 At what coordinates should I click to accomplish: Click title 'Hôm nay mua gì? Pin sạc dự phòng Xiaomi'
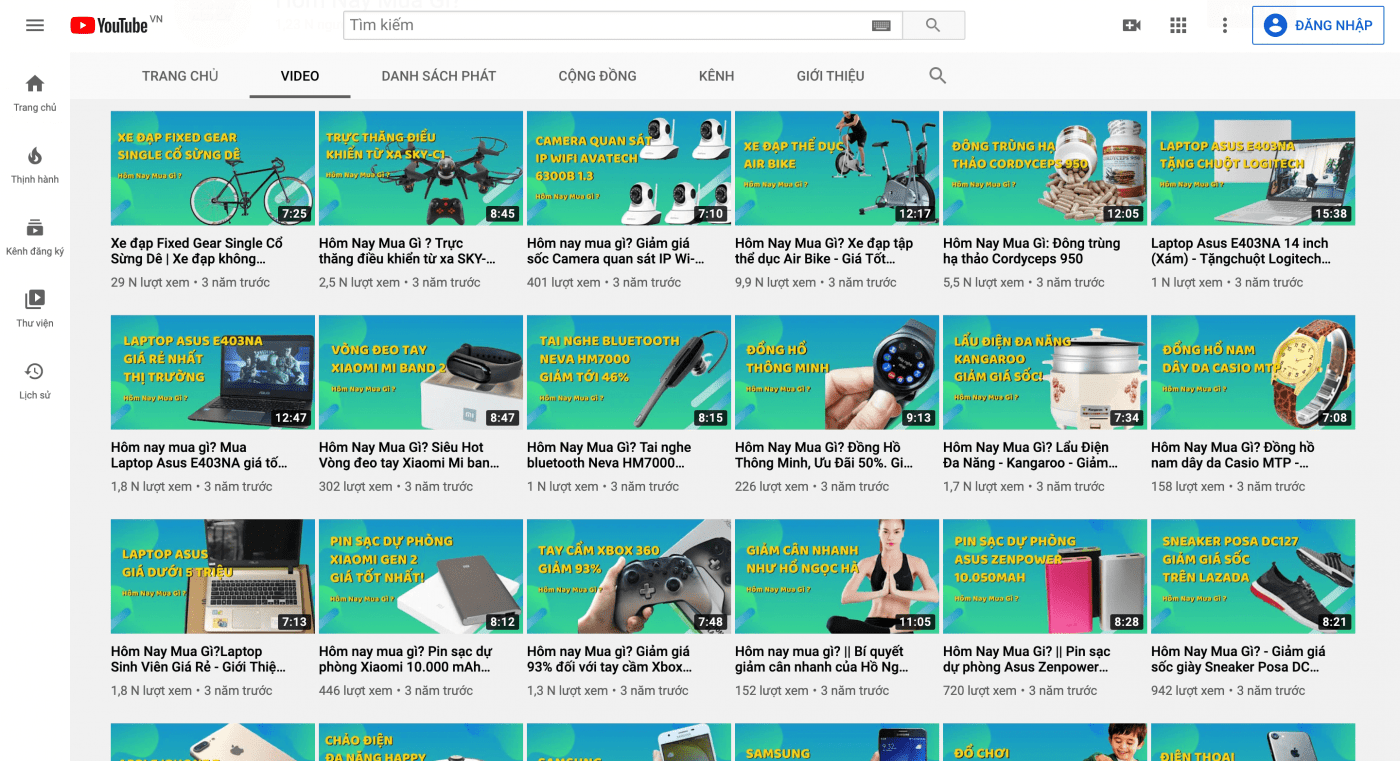405,659
